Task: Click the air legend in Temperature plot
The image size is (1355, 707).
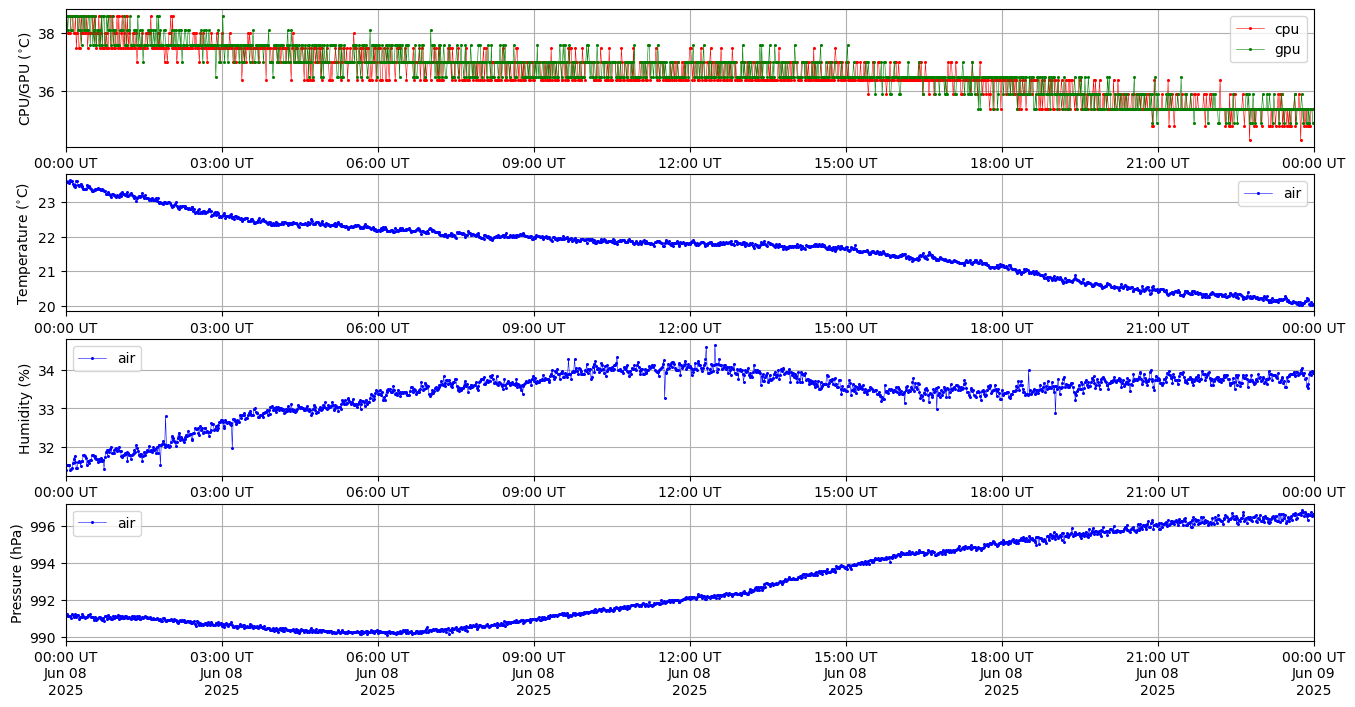Action: [1272, 194]
